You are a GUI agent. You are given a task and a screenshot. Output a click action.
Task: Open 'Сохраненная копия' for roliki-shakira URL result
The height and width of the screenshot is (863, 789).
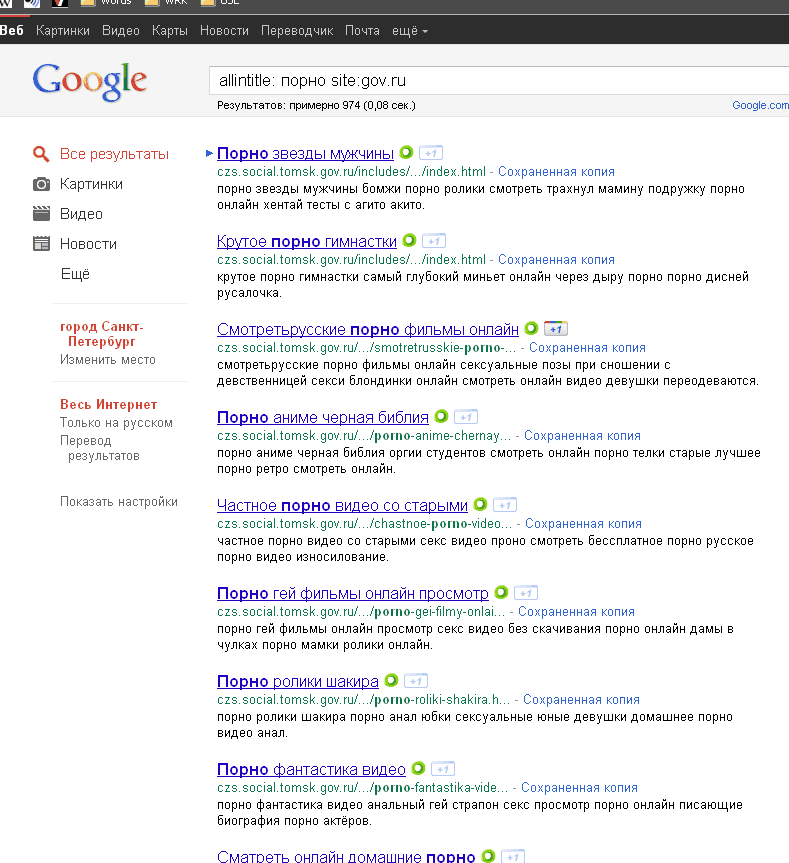[581, 700]
